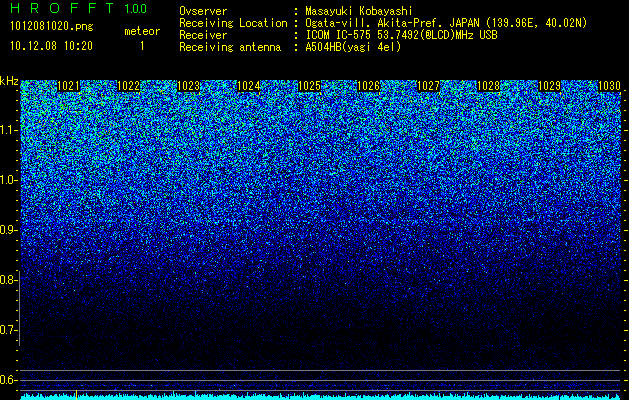The image size is (629, 400).
Task: Click the meteor count label
Action: click(x=142, y=31)
